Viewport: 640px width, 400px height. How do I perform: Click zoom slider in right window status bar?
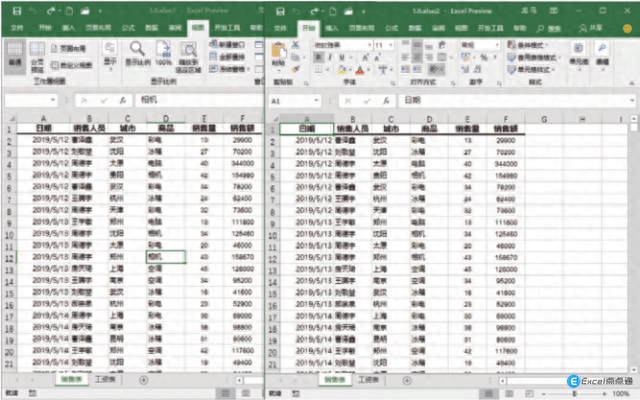[x=574, y=393]
